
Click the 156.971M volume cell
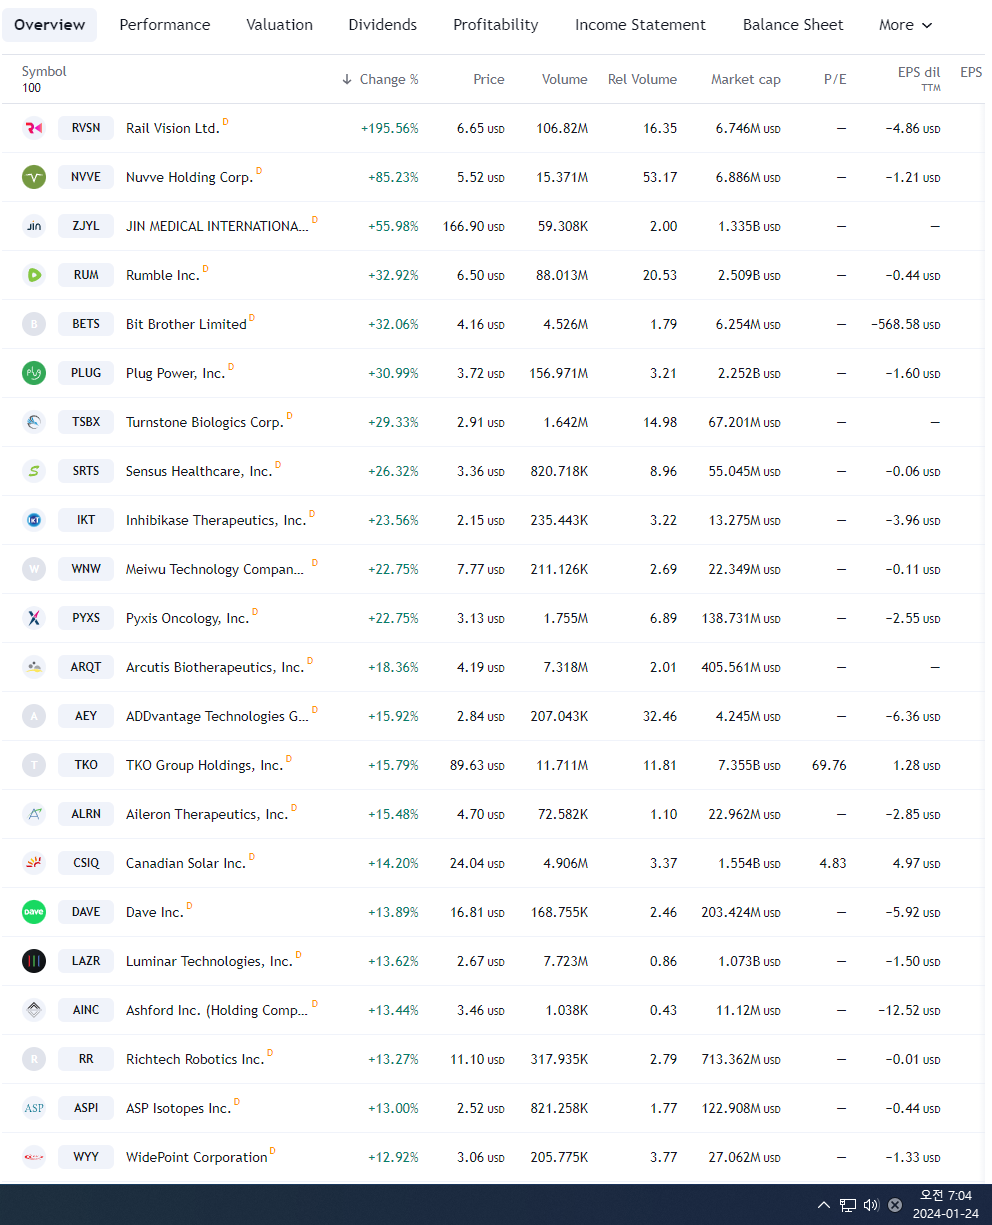point(559,373)
